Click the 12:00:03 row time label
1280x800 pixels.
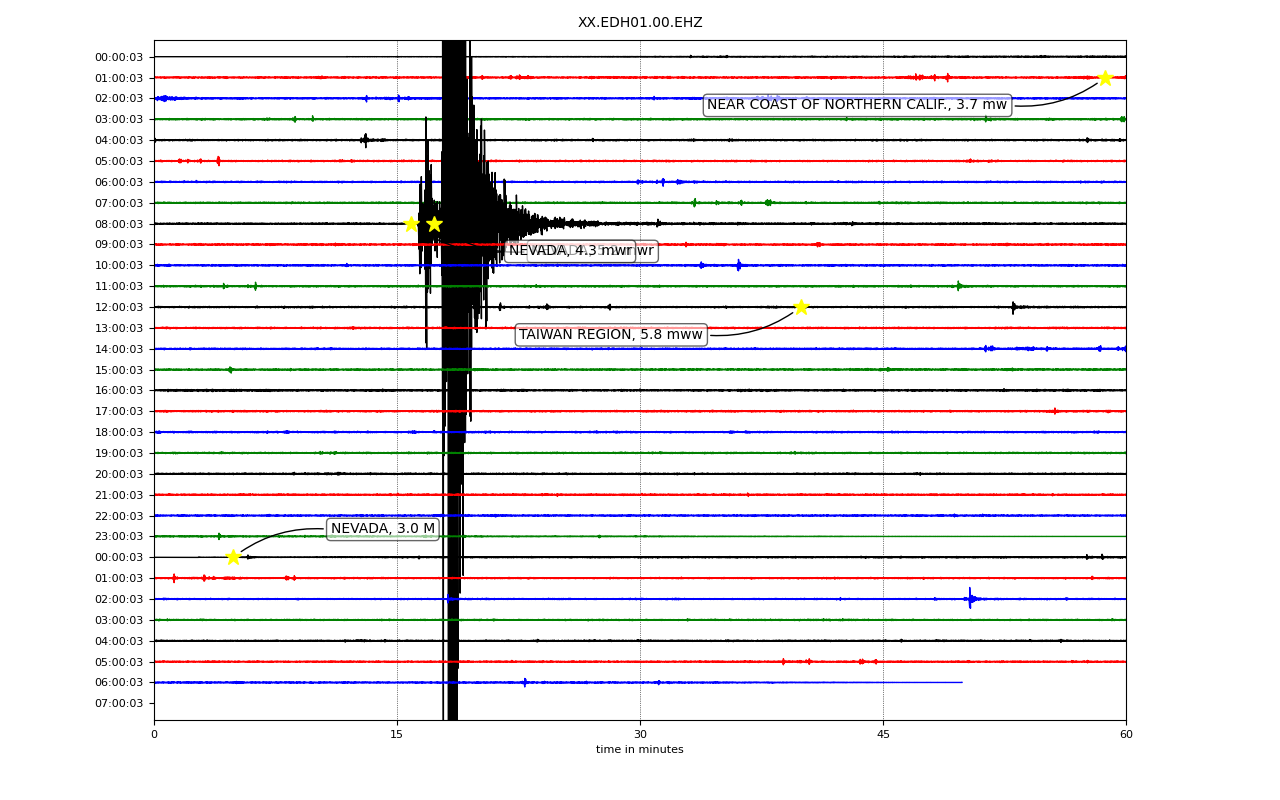coord(119,307)
